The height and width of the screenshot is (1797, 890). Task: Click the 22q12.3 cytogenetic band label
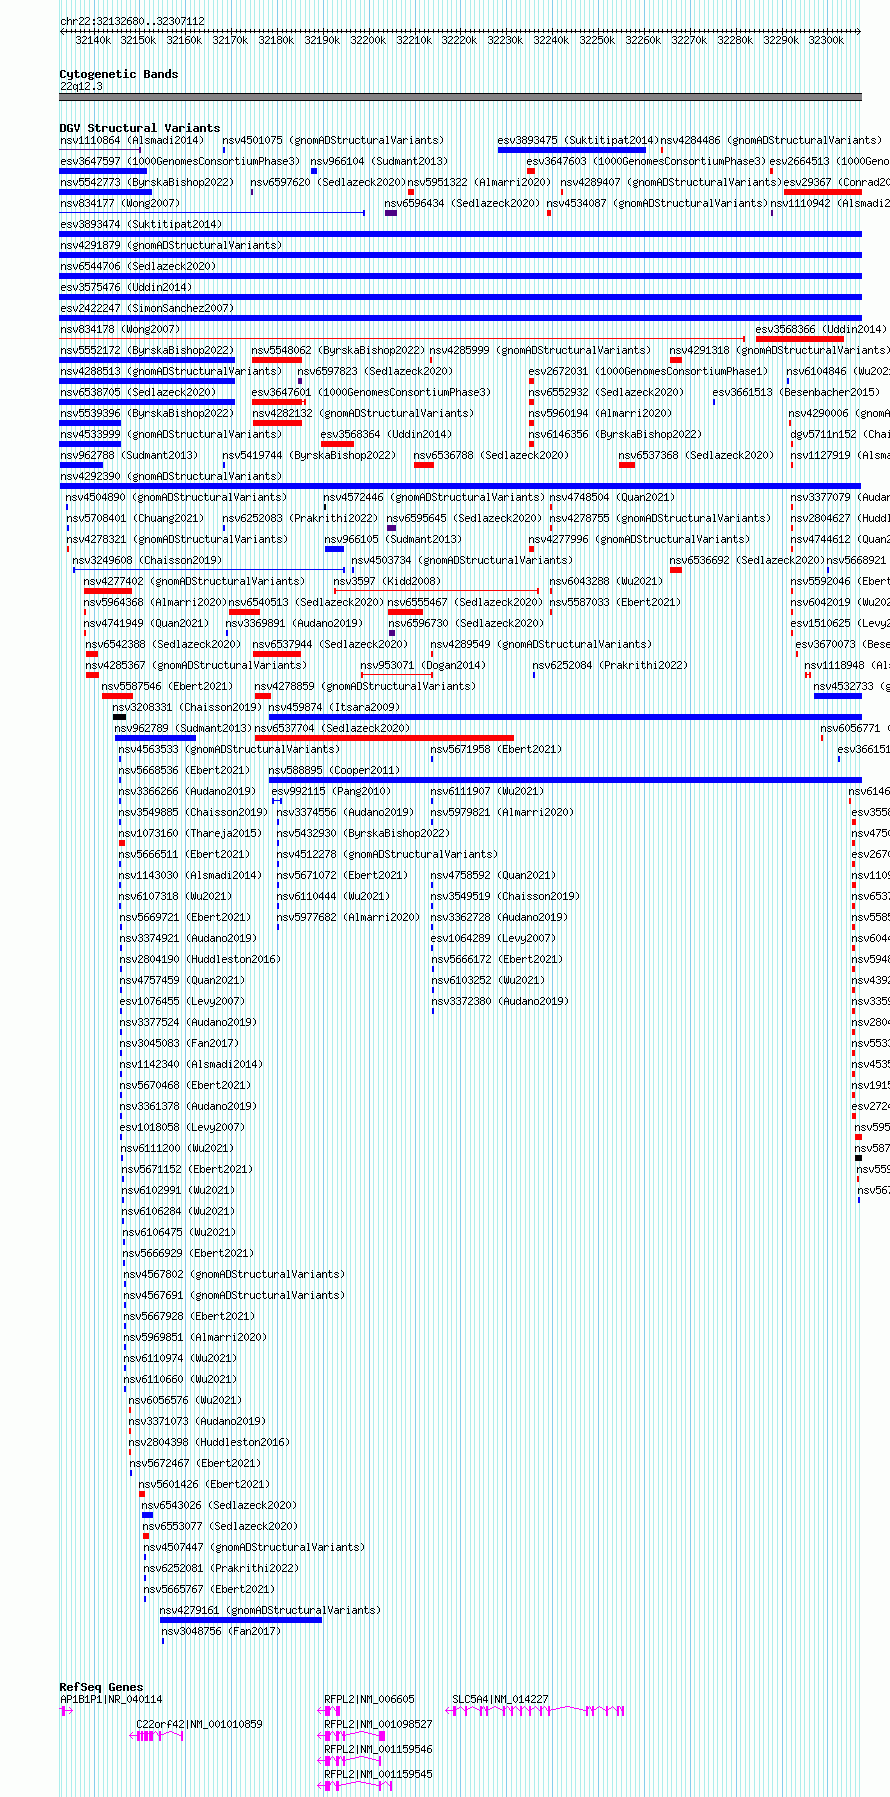point(81,87)
